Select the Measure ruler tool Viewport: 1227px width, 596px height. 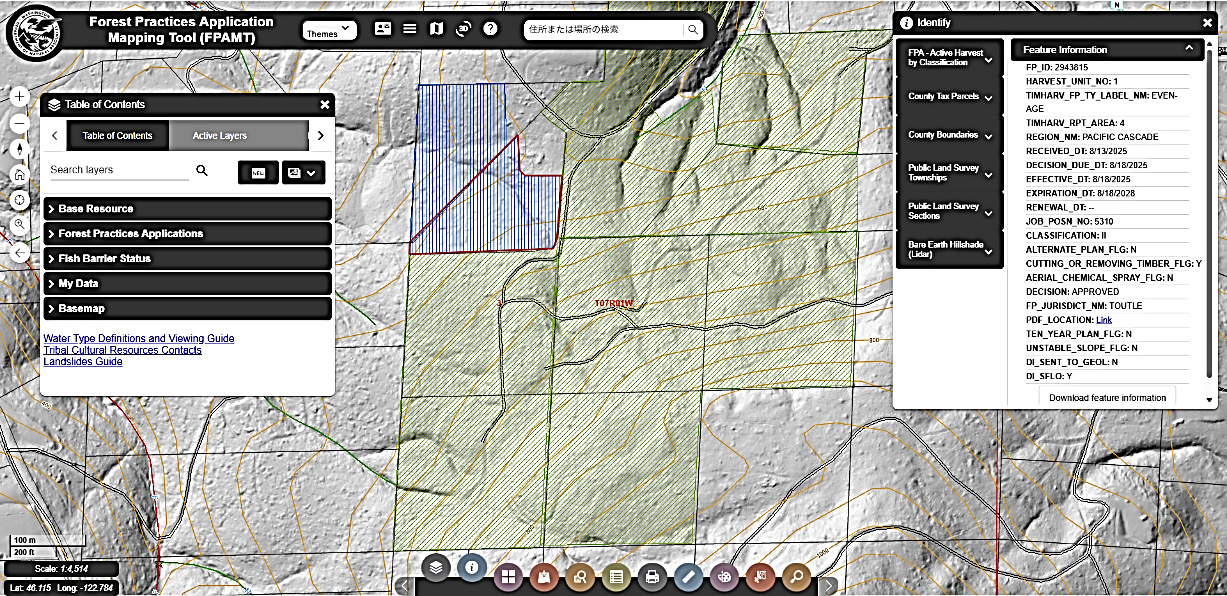(x=688, y=576)
